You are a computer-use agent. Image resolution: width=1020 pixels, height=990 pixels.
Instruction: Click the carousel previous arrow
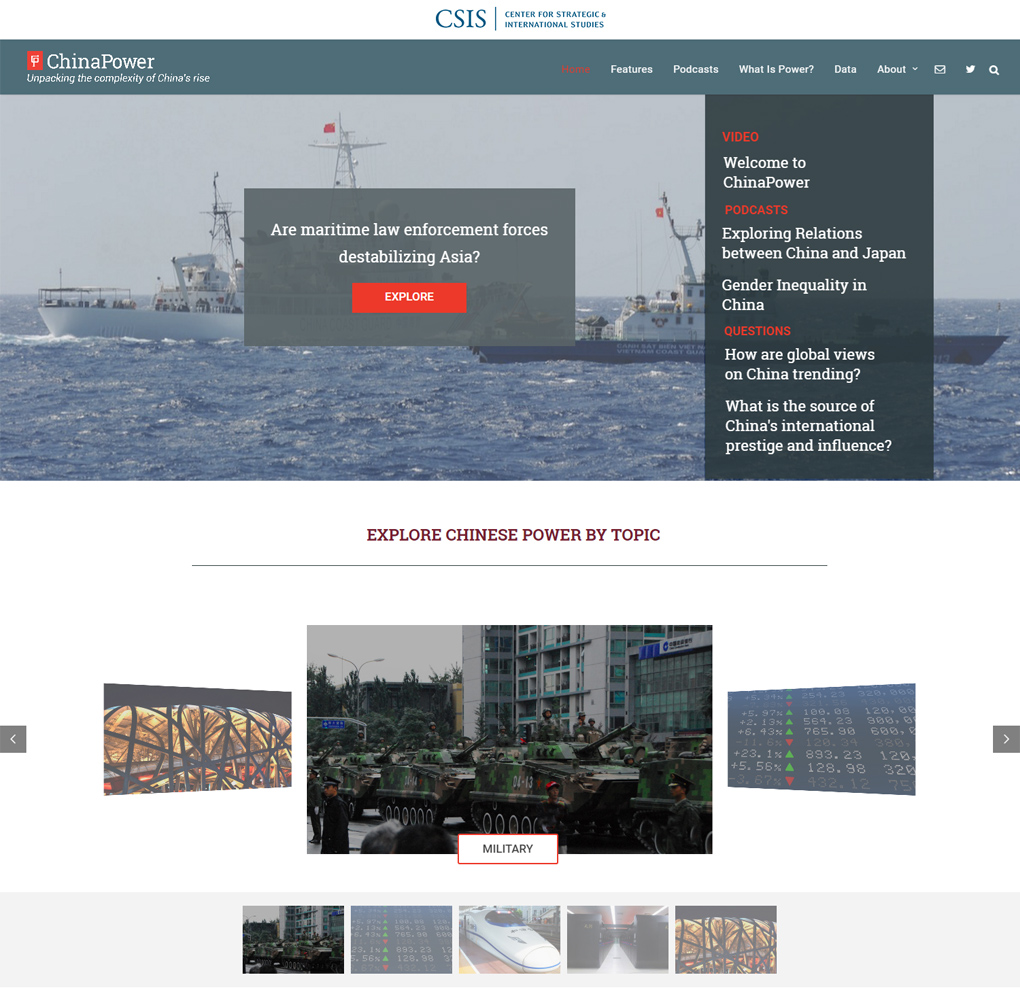[13, 739]
